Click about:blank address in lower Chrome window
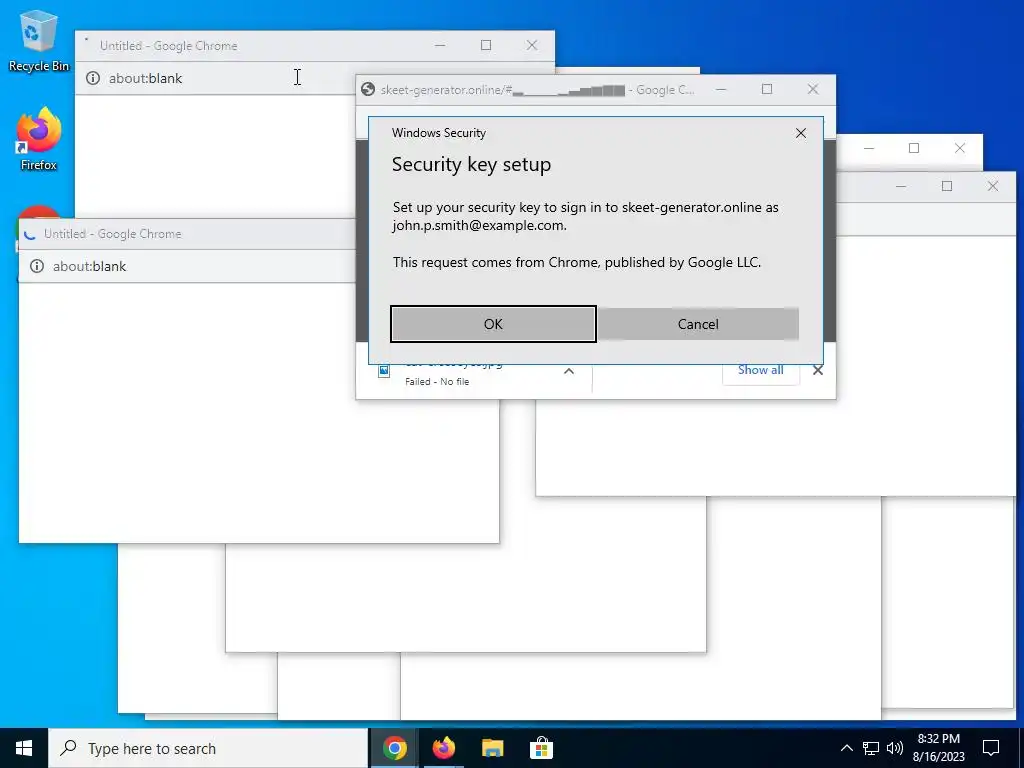The width and height of the screenshot is (1024, 768). coord(89,266)
